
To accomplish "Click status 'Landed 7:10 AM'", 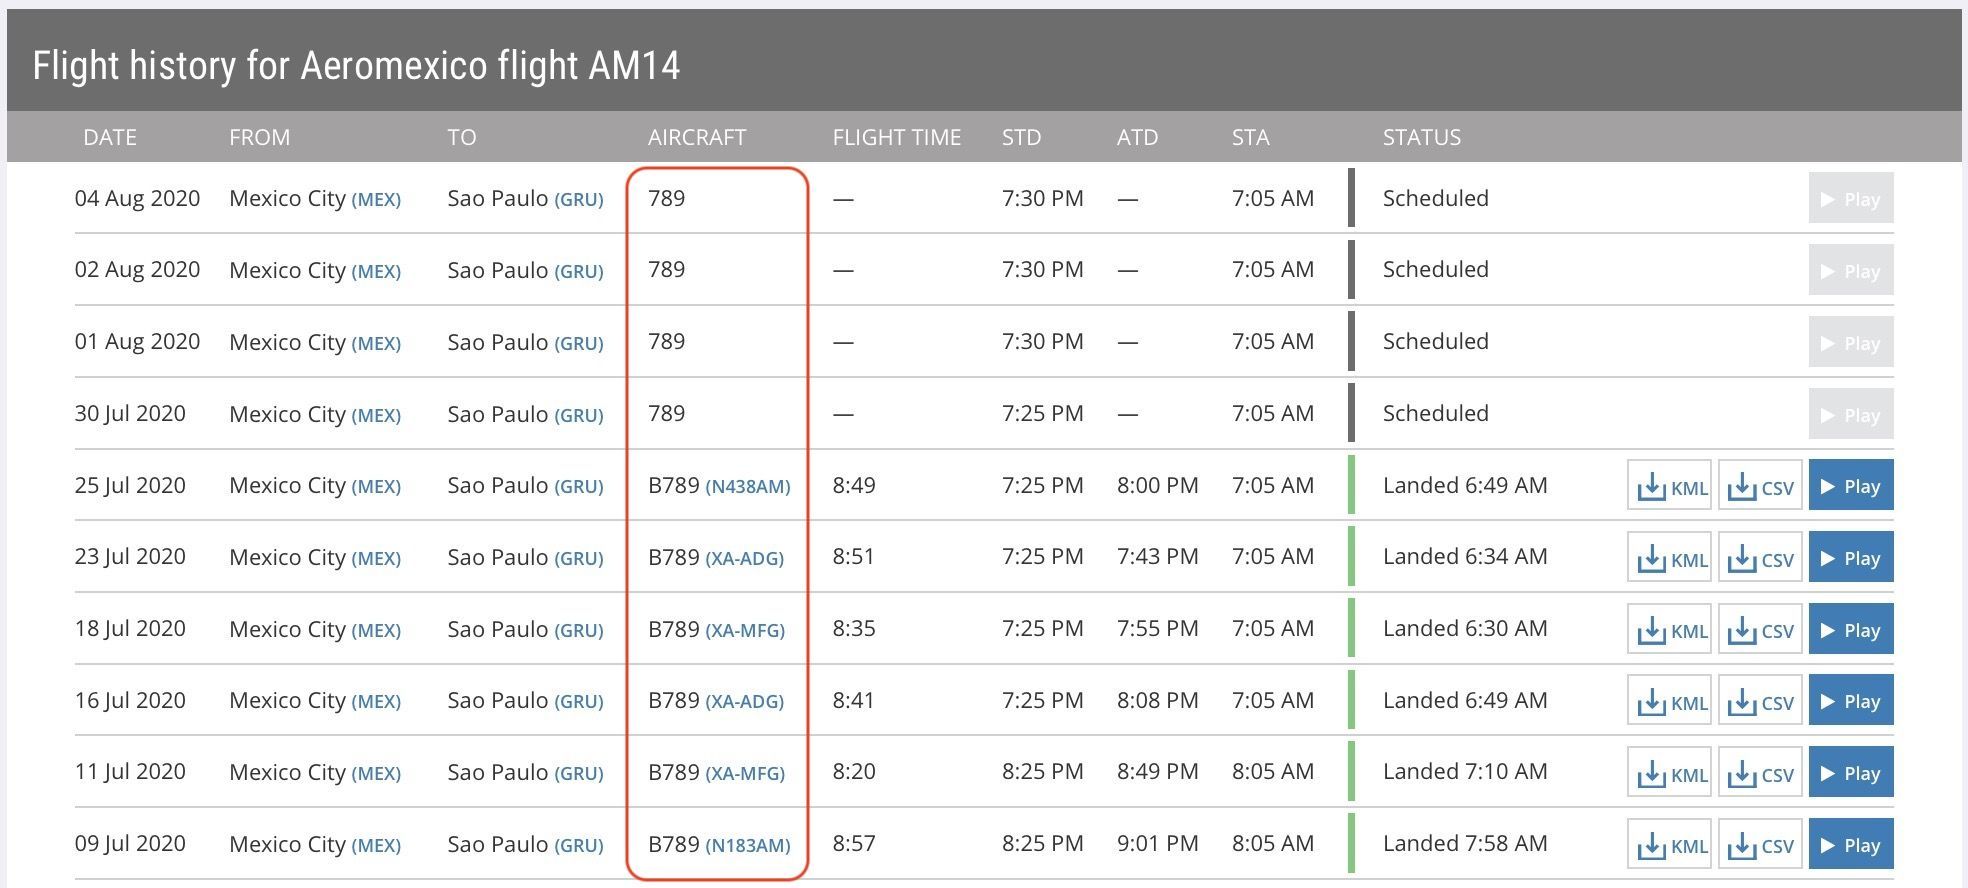I will [x=1465, y=771].
